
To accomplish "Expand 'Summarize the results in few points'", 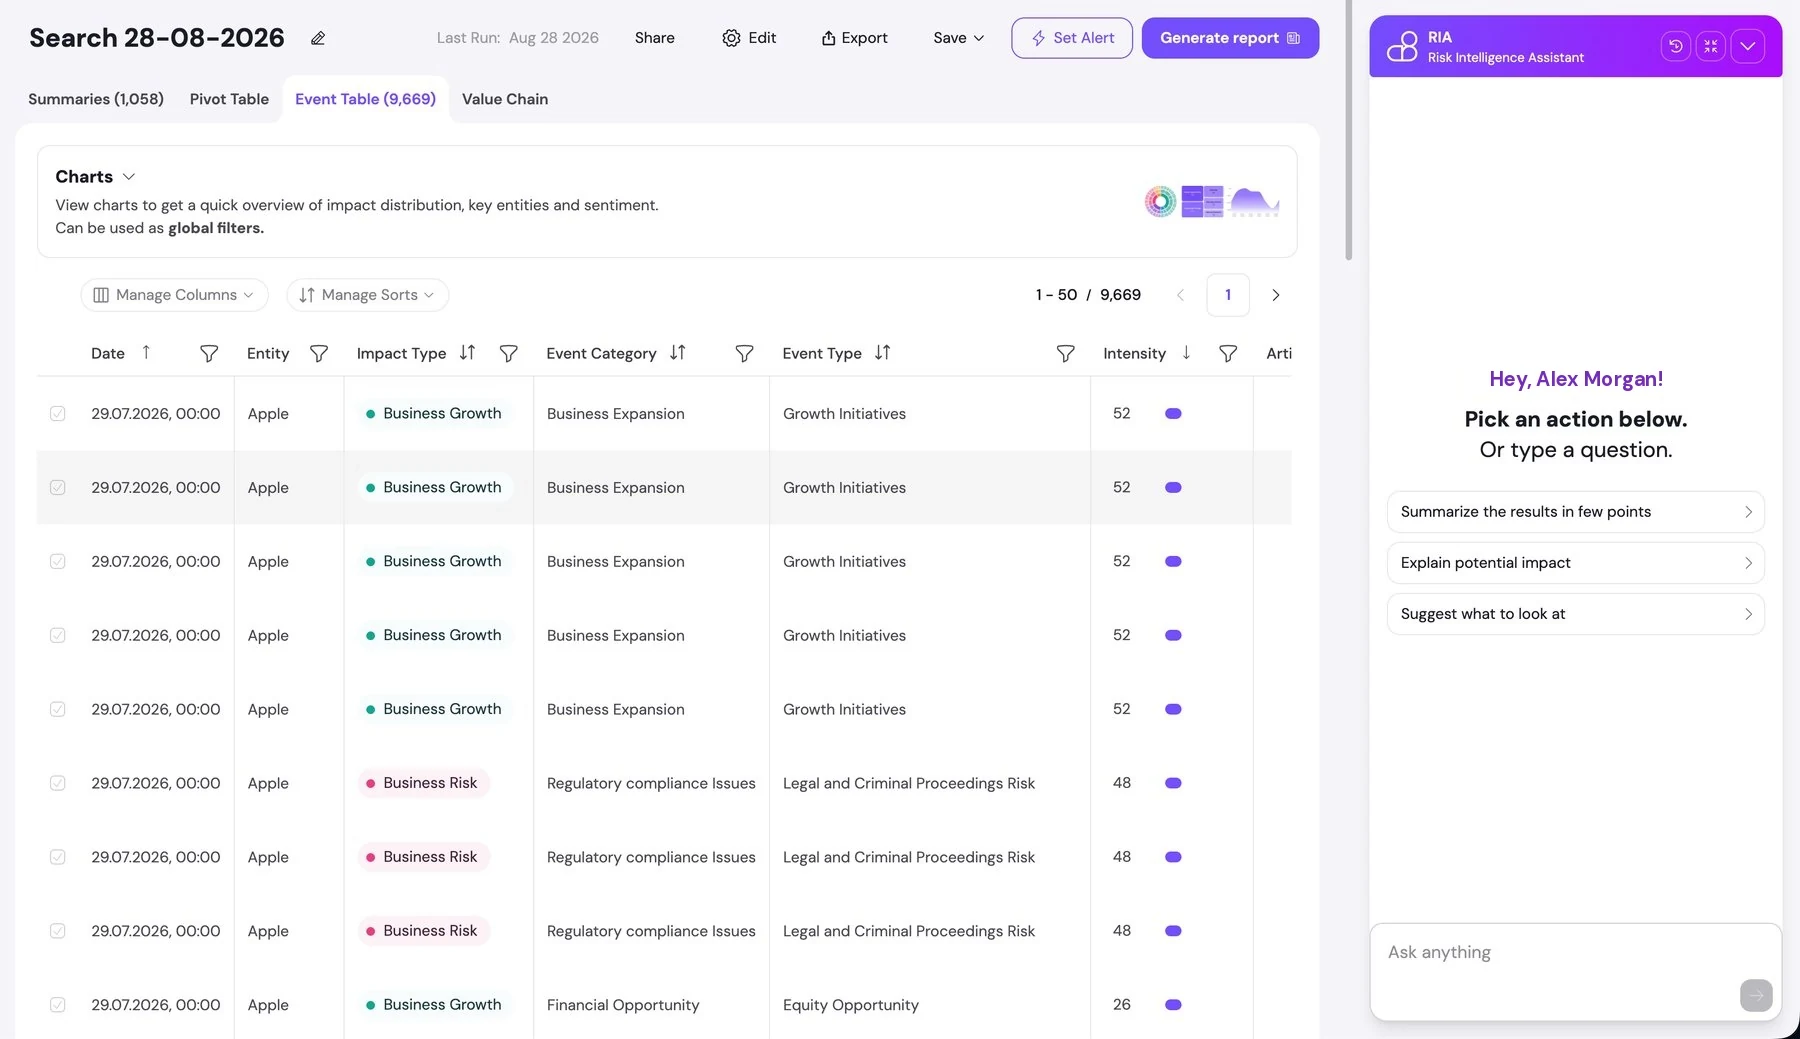I will tap(1575, 512).
